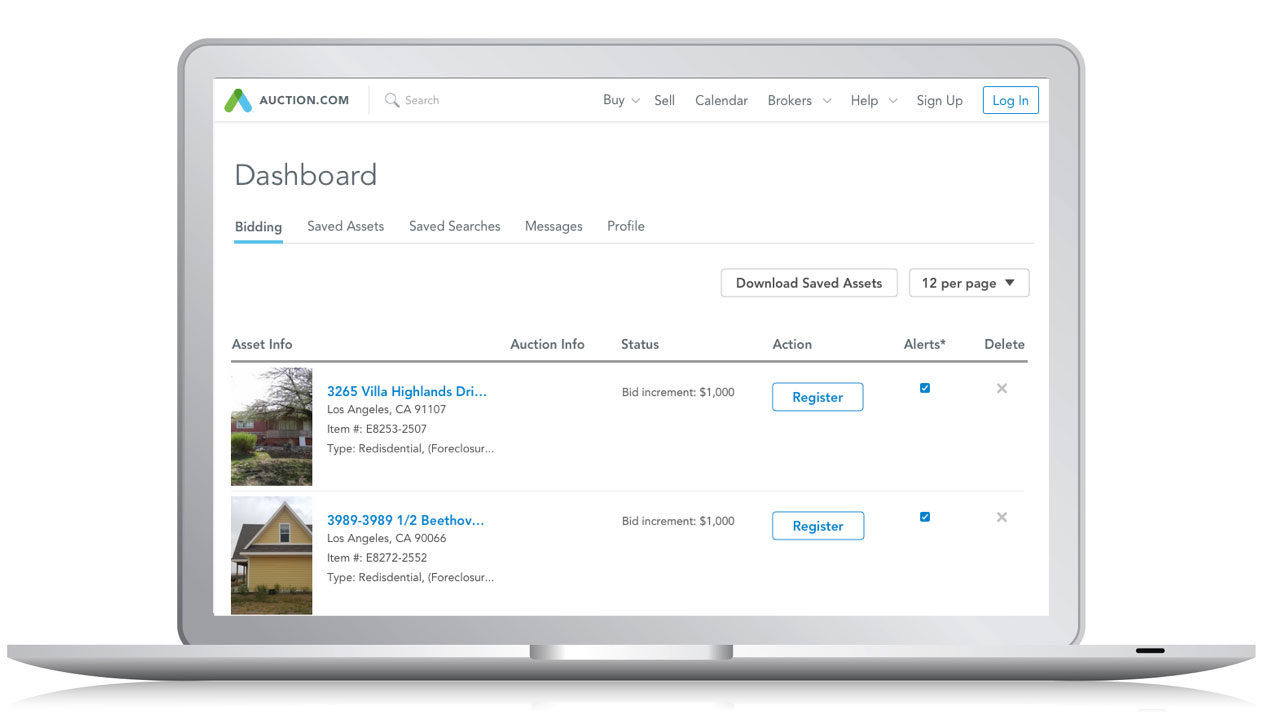Click the Auction.com logo icon
1262x726 pixels.
pos(238,101)
